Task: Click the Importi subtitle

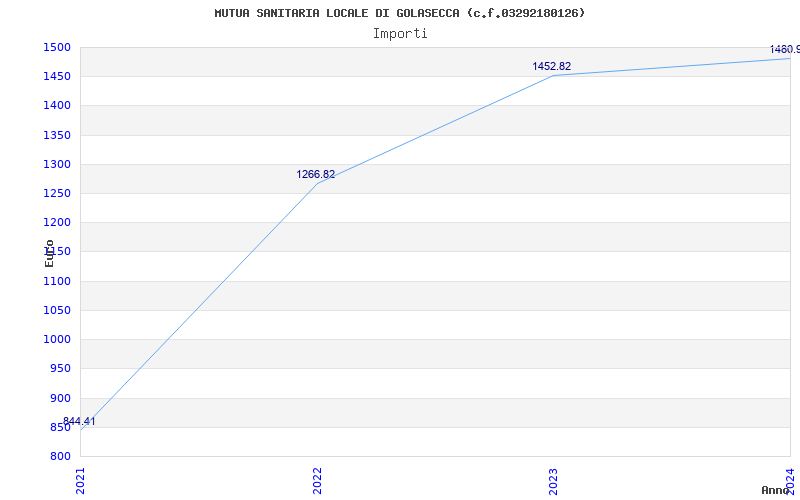Action: coord(400,34)
